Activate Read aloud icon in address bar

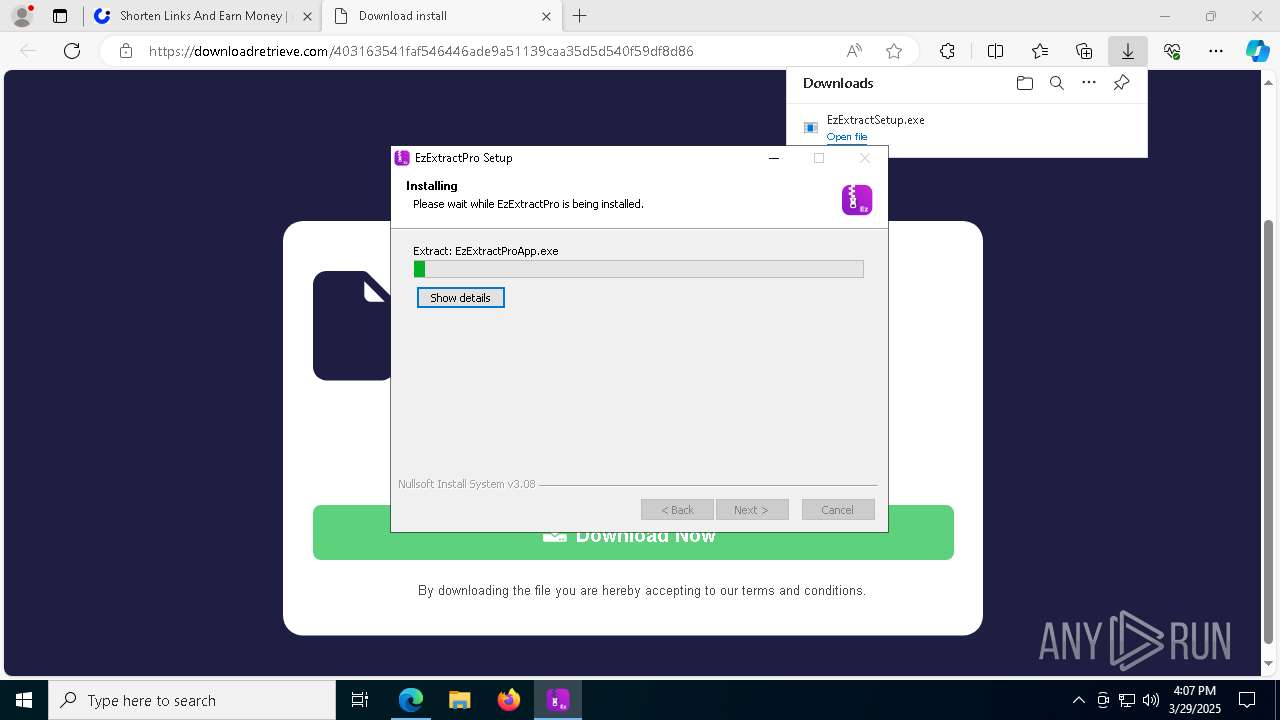854,51
